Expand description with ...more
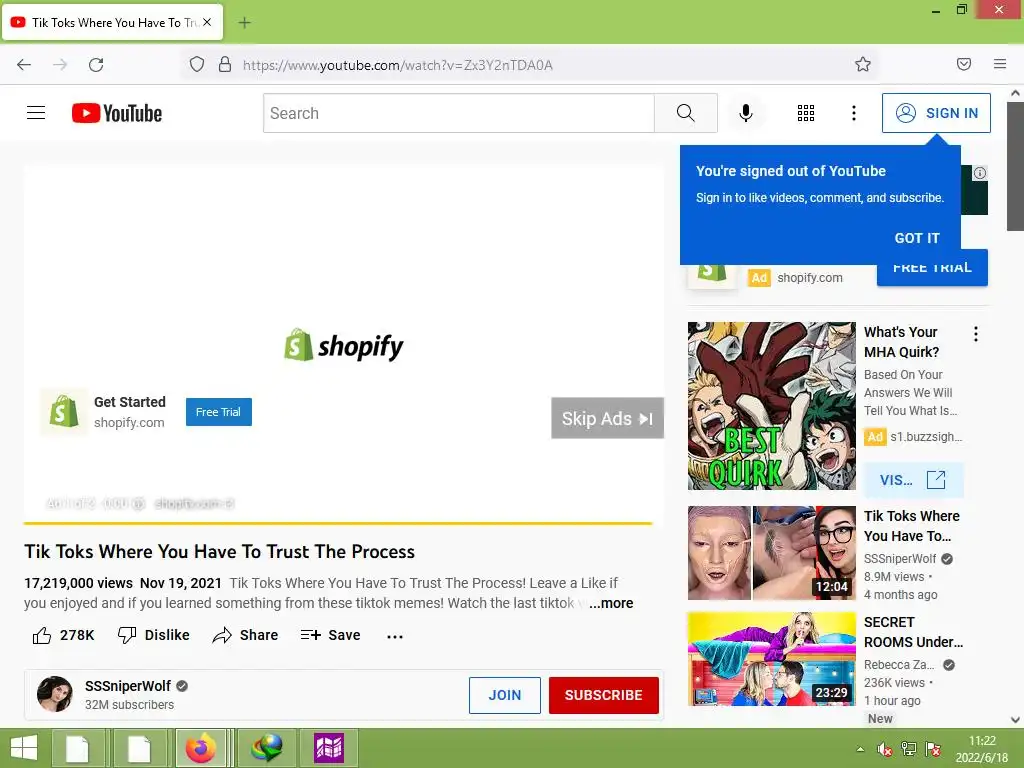The width and height of the screenshot is (1024, 768). tap(611, 603)
